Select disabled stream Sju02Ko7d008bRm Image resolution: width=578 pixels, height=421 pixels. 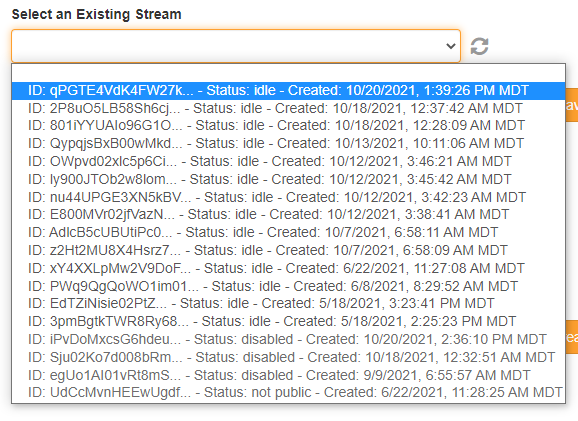(x=288, y=357)
